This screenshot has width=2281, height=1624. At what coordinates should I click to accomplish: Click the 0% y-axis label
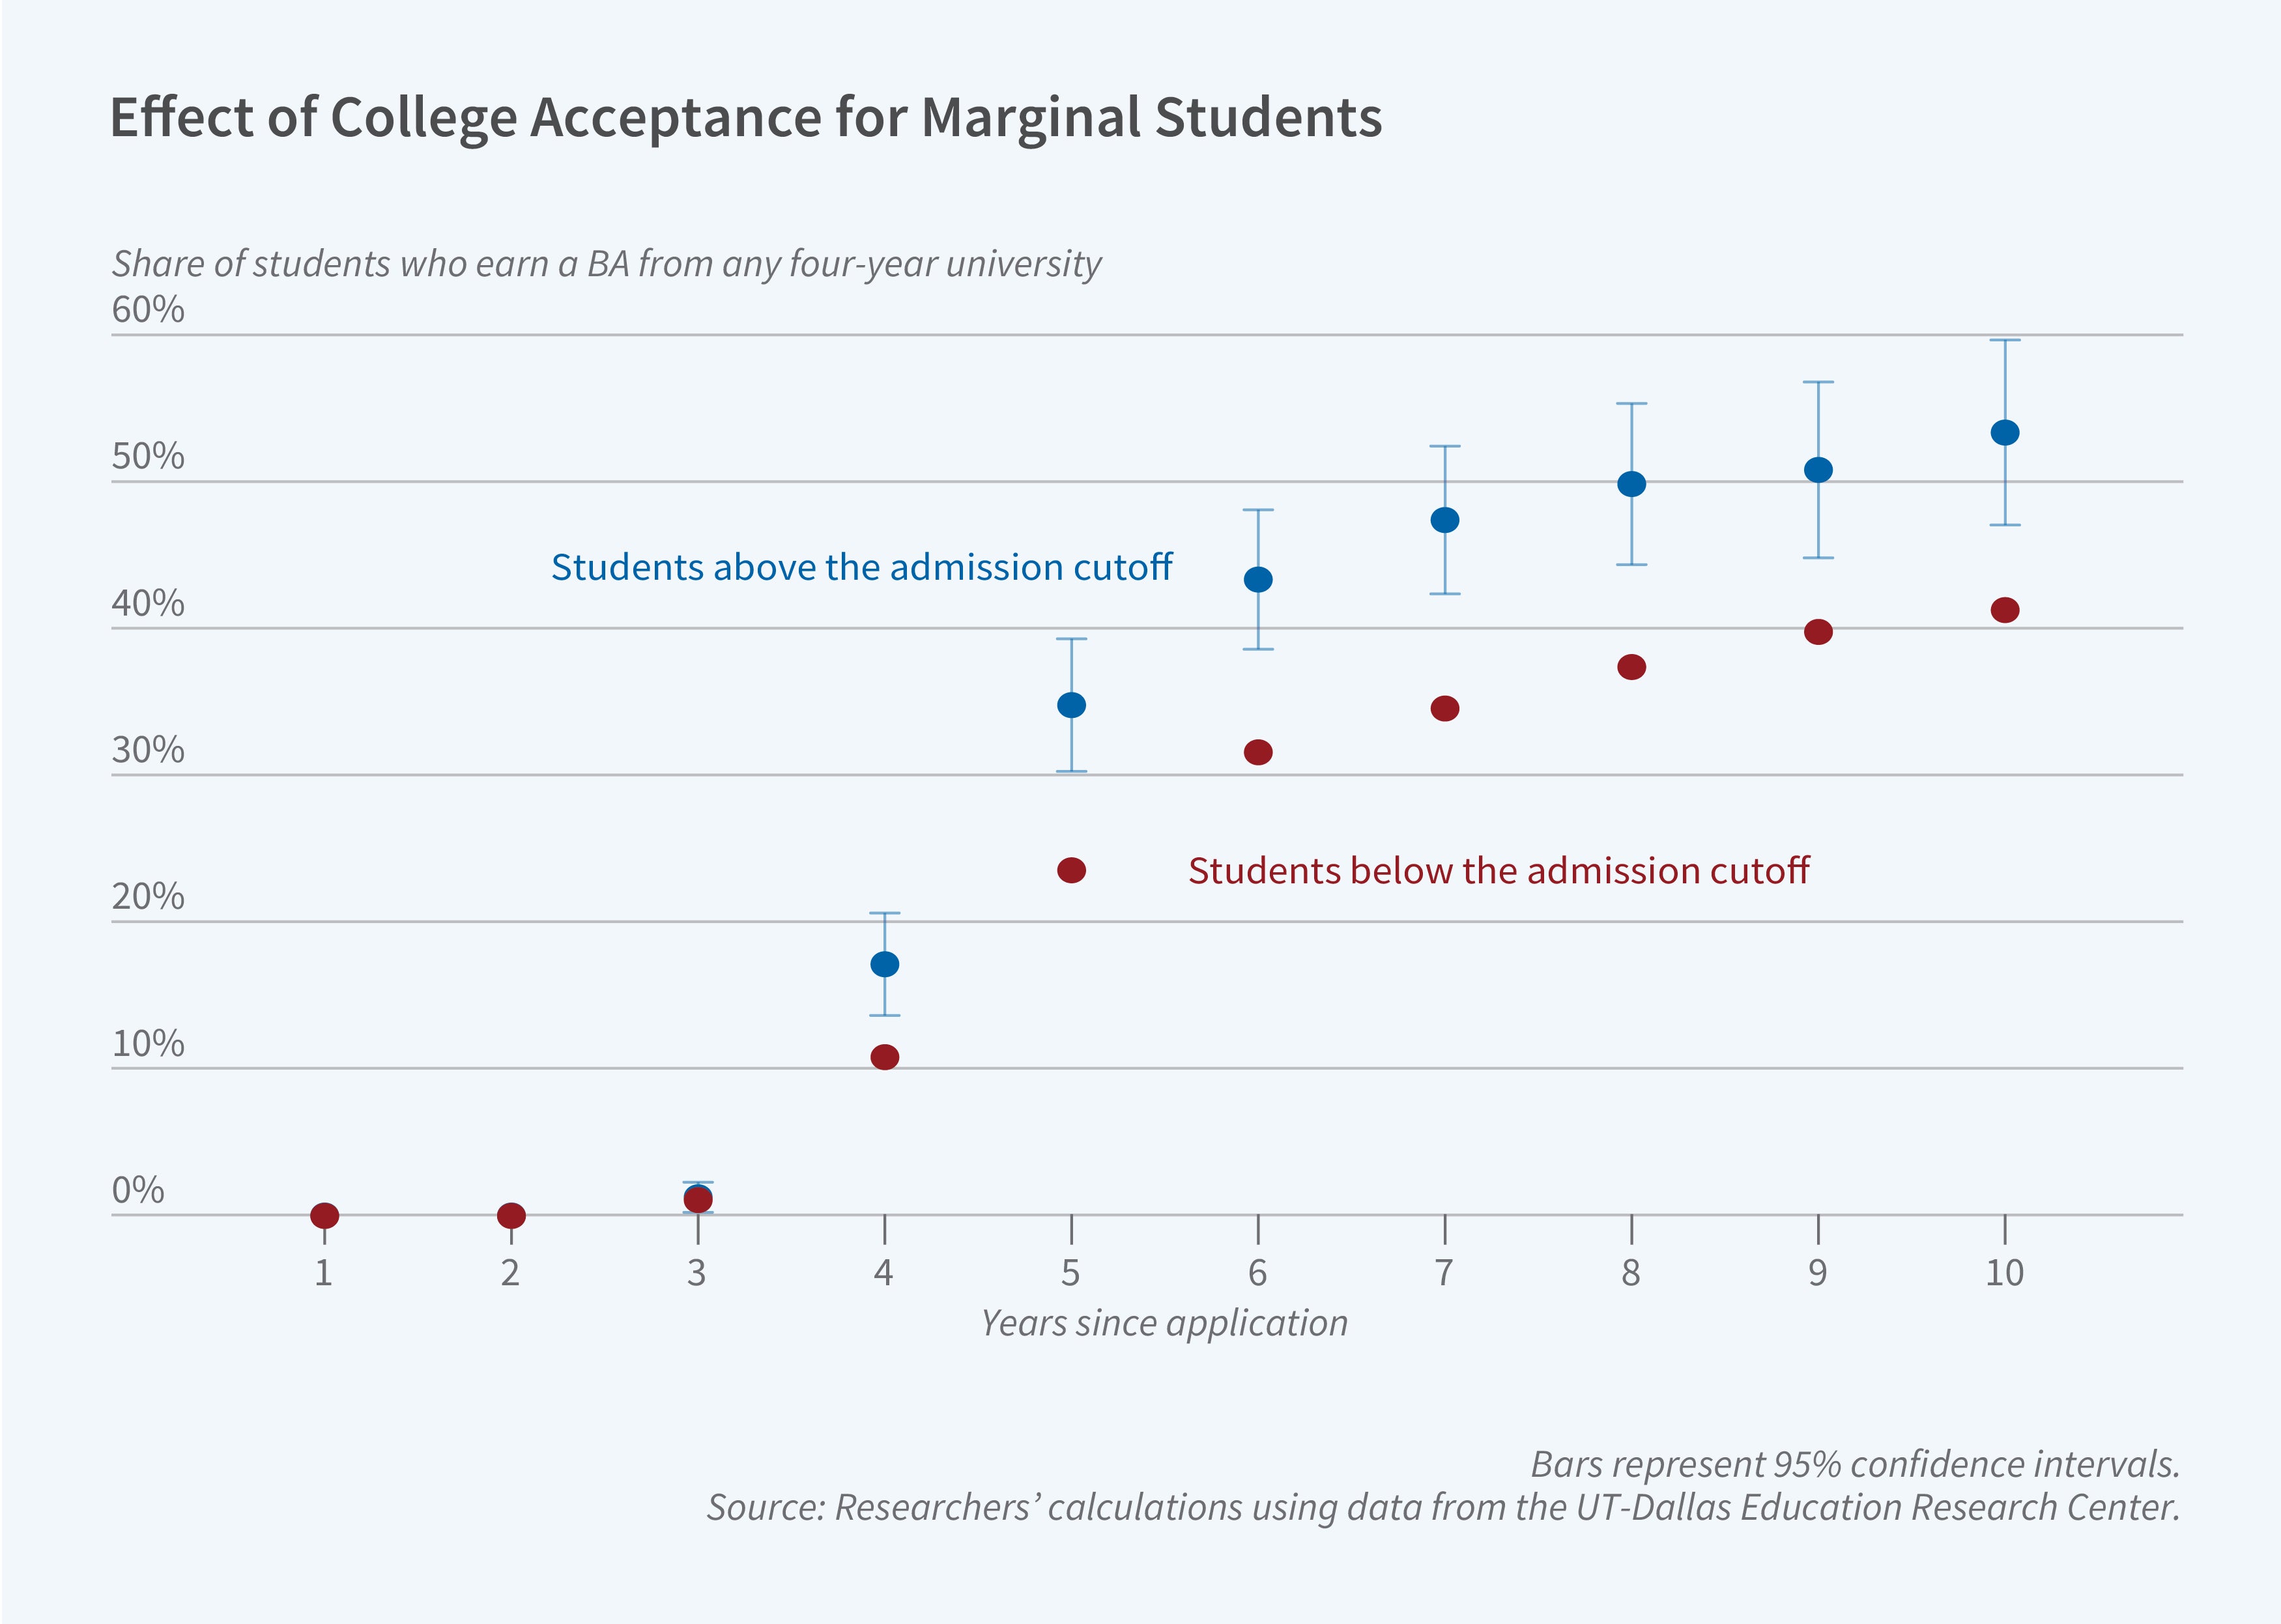(138, 1190)
